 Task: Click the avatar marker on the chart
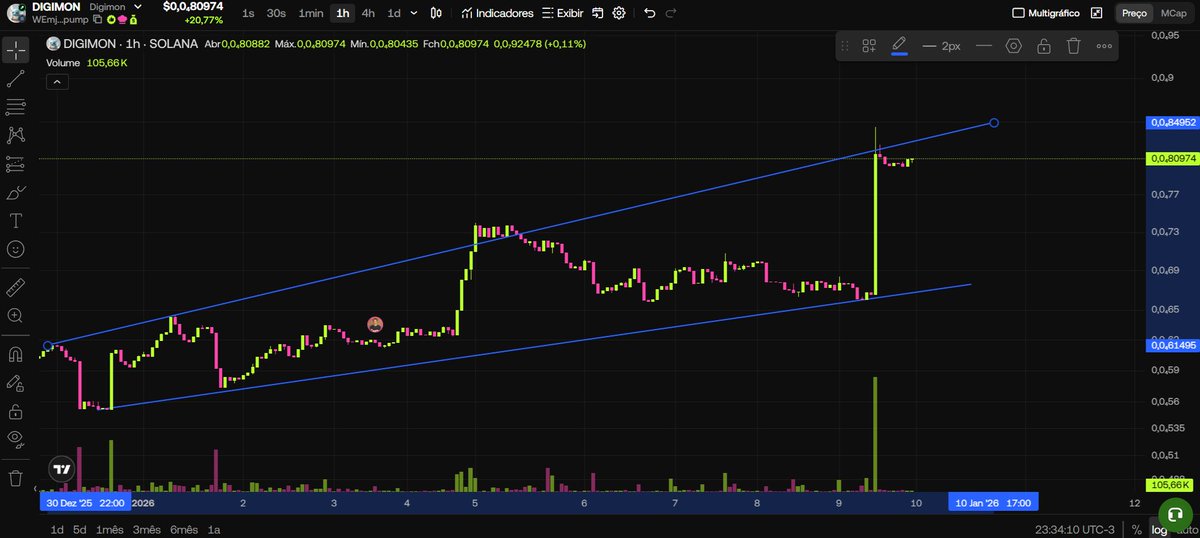coord(375,324)
